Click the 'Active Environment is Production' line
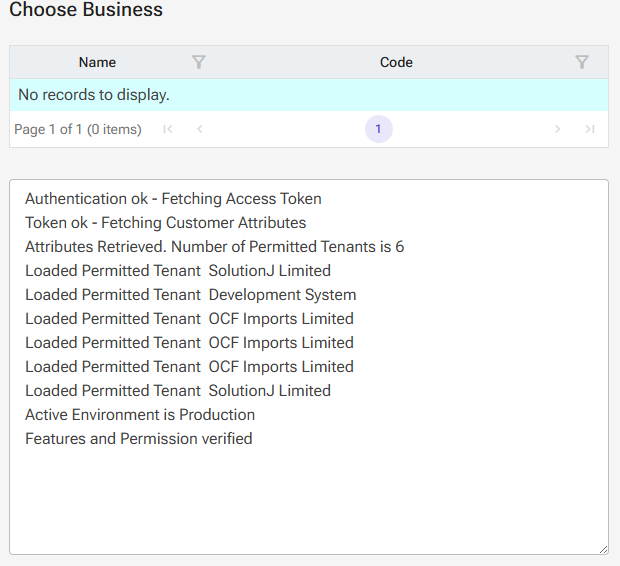 pyautogui.click(x=140, y=415)
